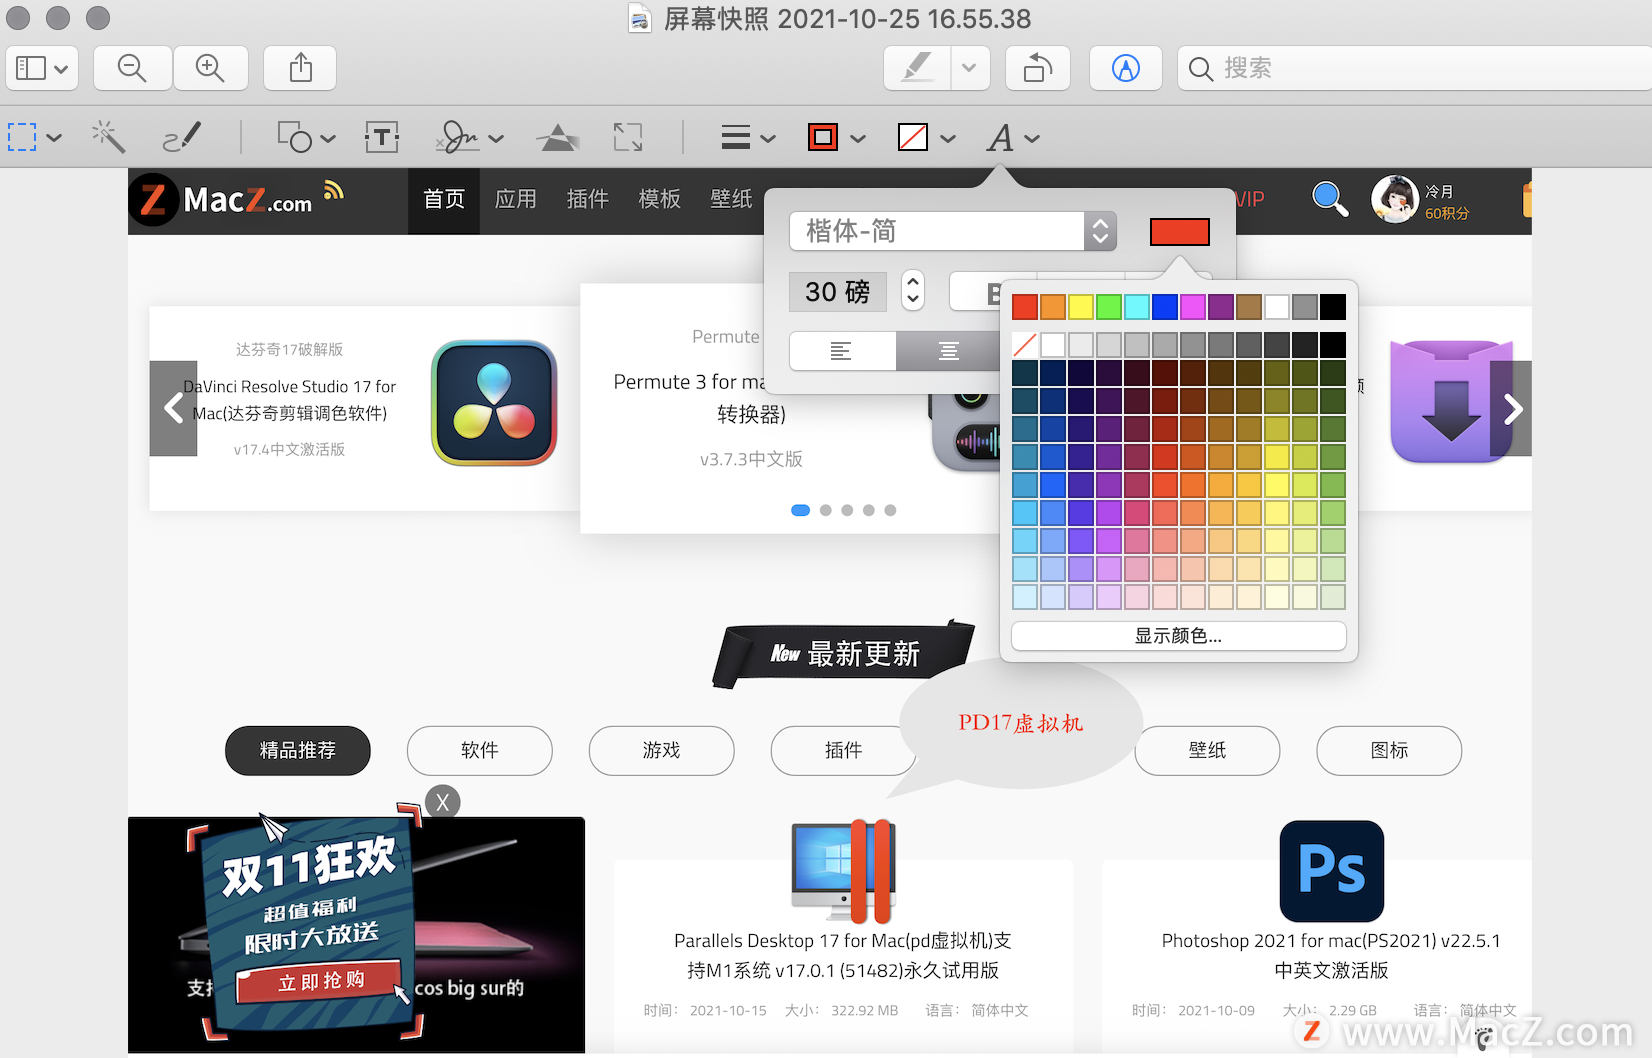The width and height of the screenshot is (1652, 1058).
Task: Set text alignment to center
Action: coord(948,351)
